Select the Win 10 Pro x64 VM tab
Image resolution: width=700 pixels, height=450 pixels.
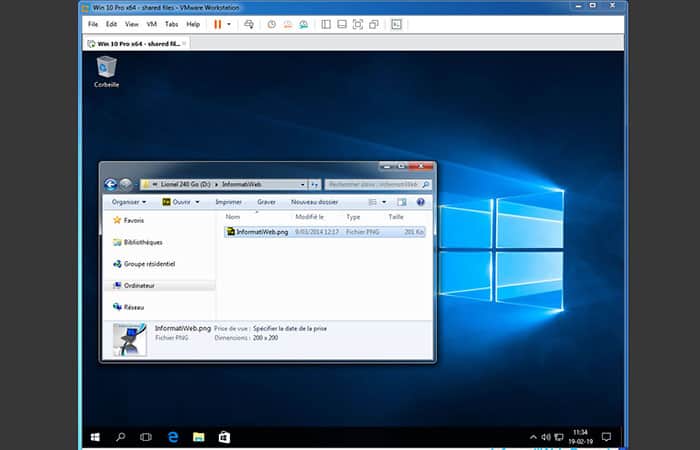click(x=135, y=44)
